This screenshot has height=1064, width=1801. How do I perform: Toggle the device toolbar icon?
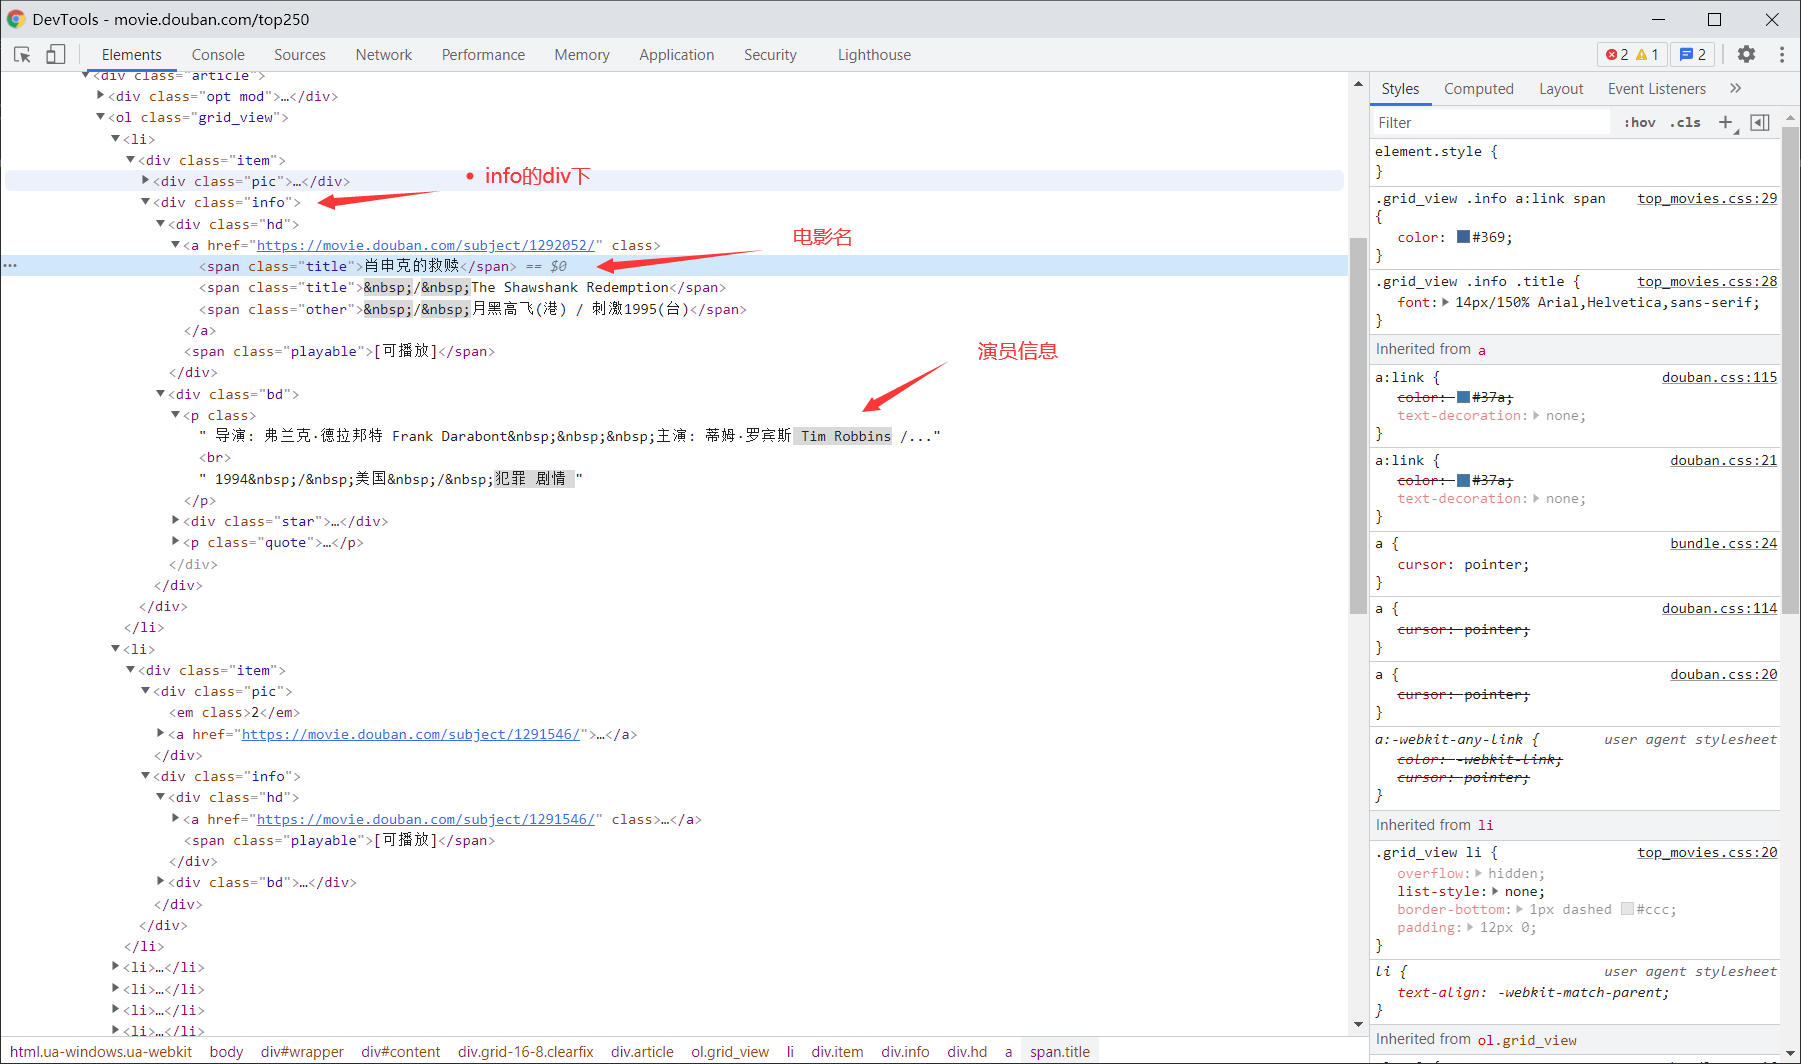click(56, 54)
